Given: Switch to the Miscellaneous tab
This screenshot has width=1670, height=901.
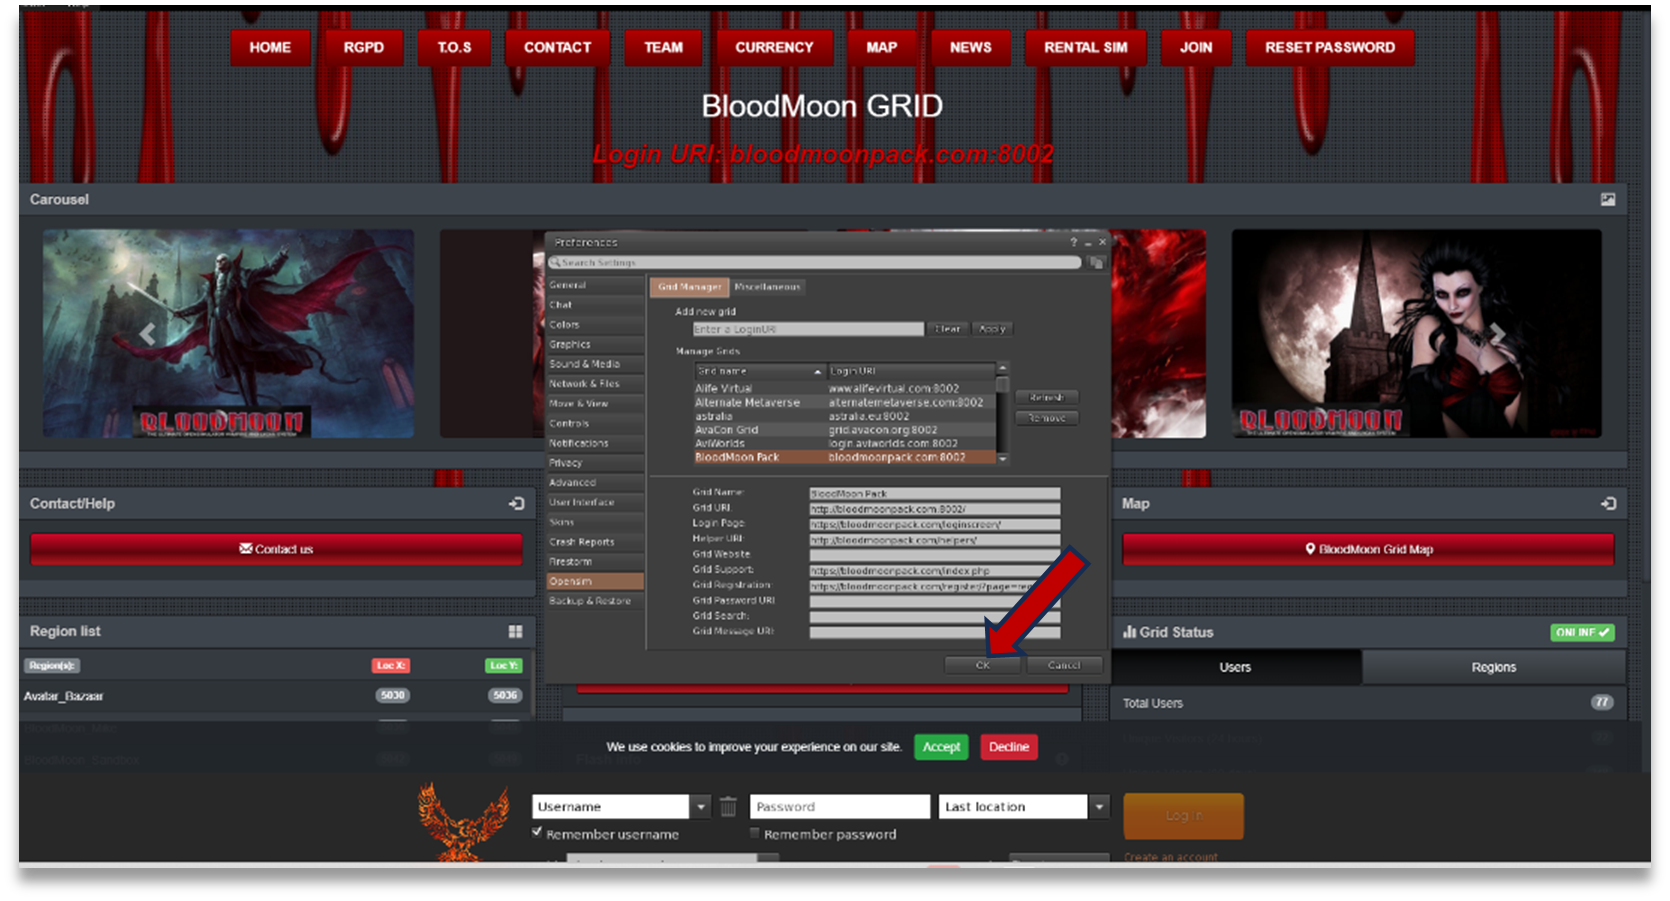Looking at the screenshot, I should point(767,287).
